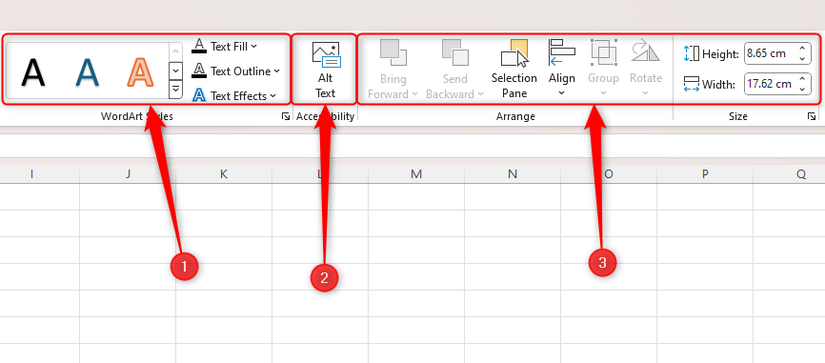Open the Align dropdown
The height and width of the screenshot is (363, 825).
coord(561,68)
